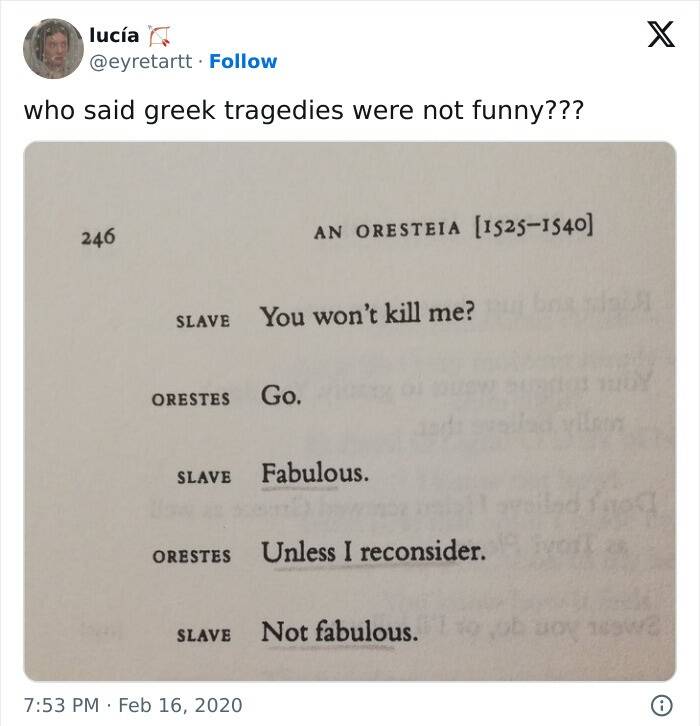700x726 pixels.
Task: Click page number 246 in the photo
Action: (98, 237)
